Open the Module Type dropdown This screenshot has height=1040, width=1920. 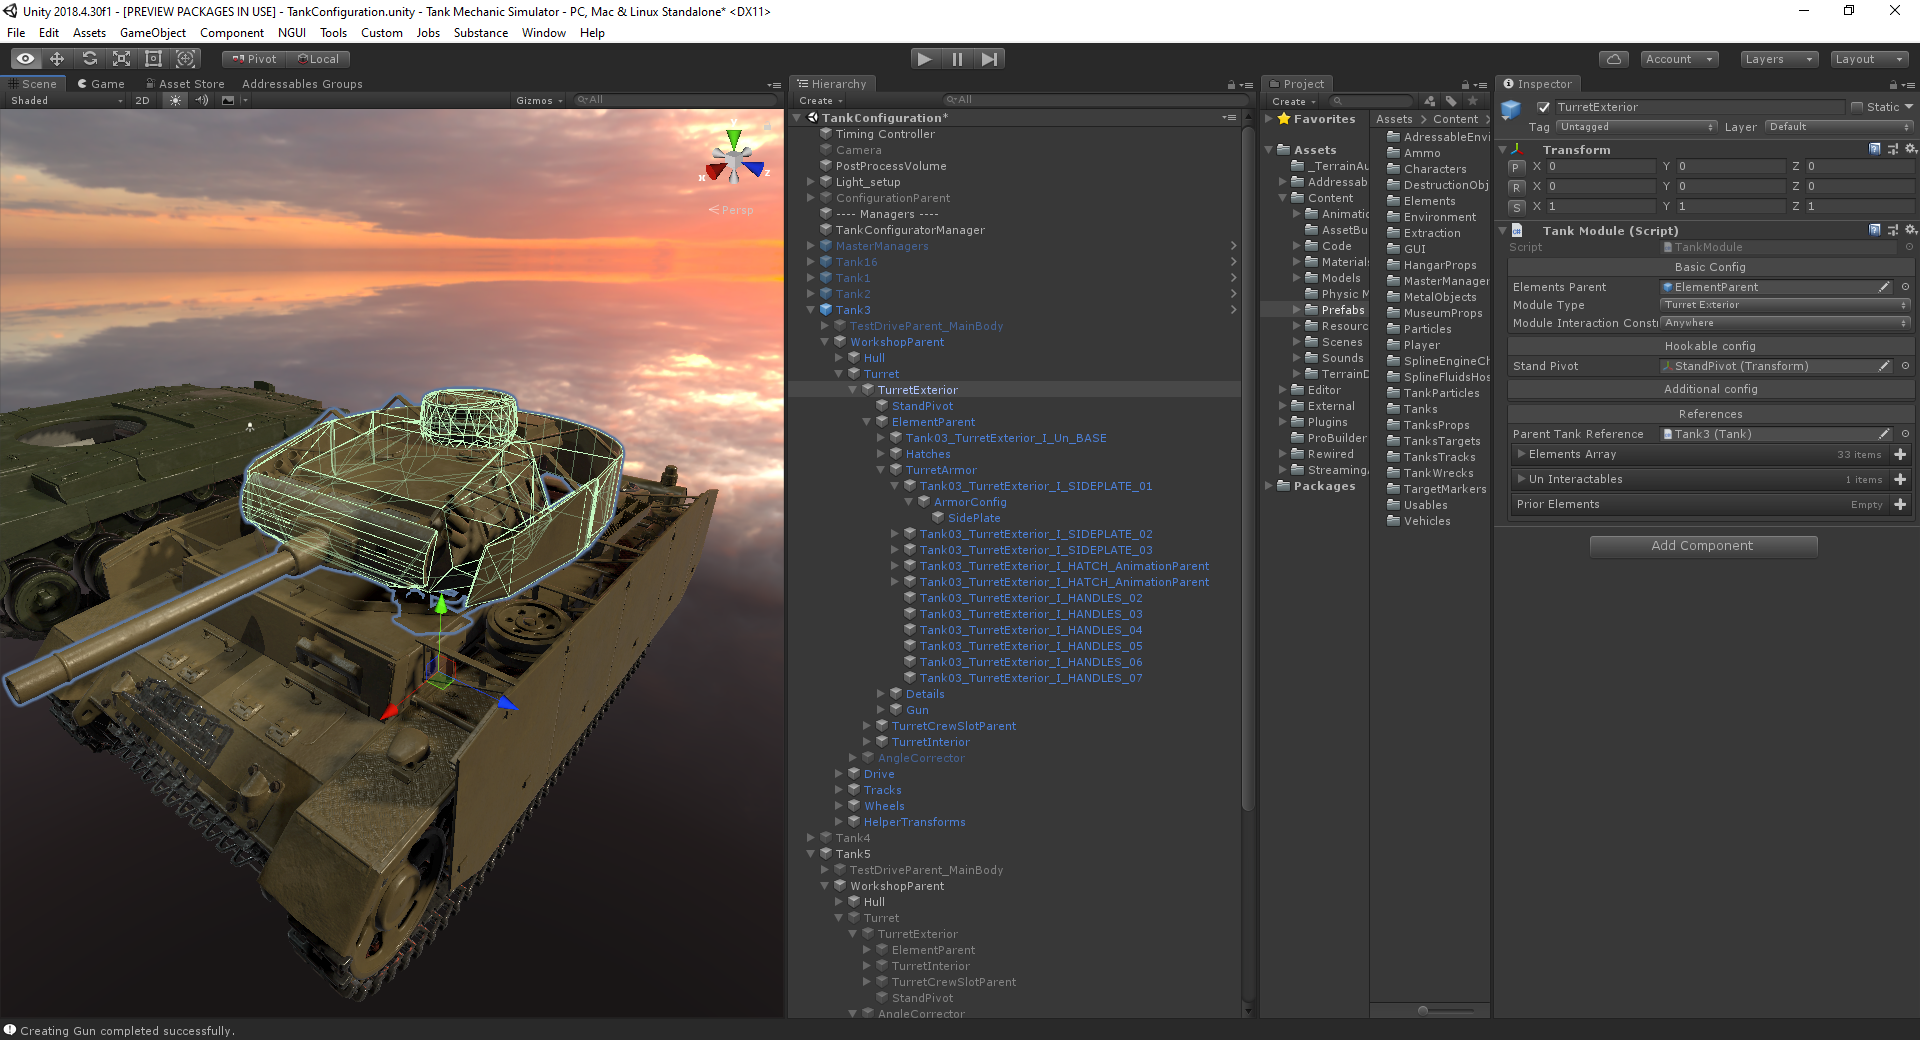click(x=1785, y=305)
